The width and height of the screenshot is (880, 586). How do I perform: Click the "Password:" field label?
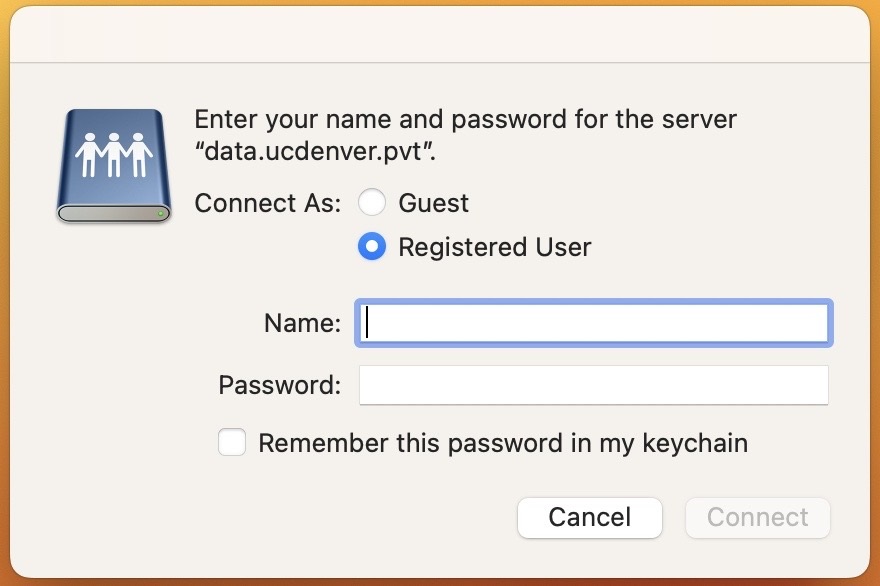tap(280, 385)
